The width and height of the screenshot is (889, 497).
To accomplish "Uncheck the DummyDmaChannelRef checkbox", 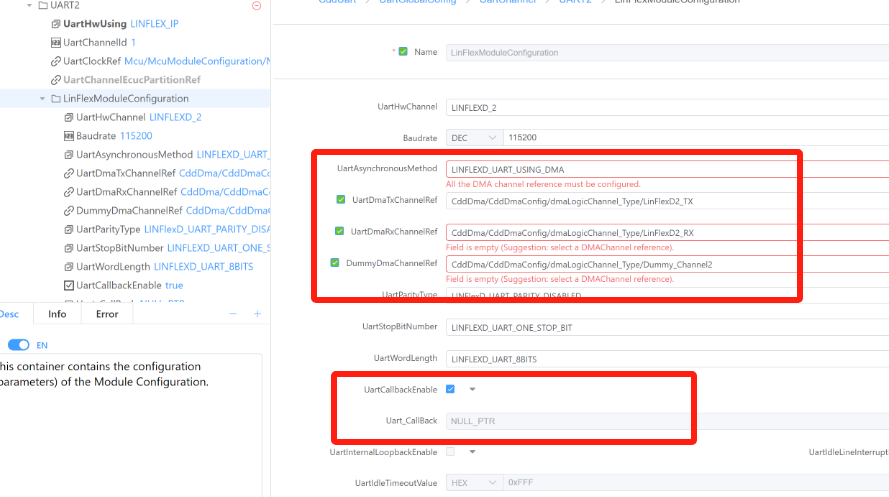I will (x=335, y=263).
